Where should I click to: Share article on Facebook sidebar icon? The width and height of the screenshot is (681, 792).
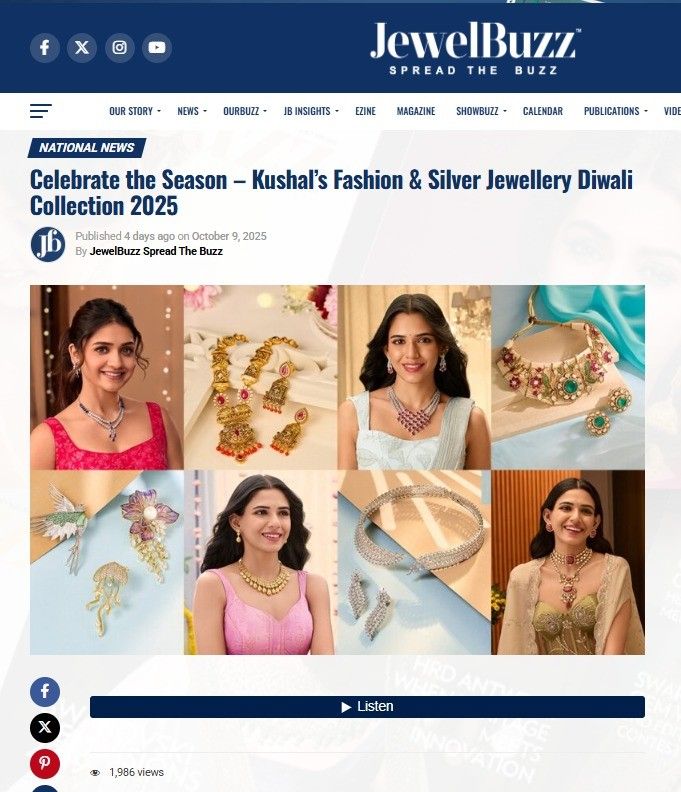[45, 691]
